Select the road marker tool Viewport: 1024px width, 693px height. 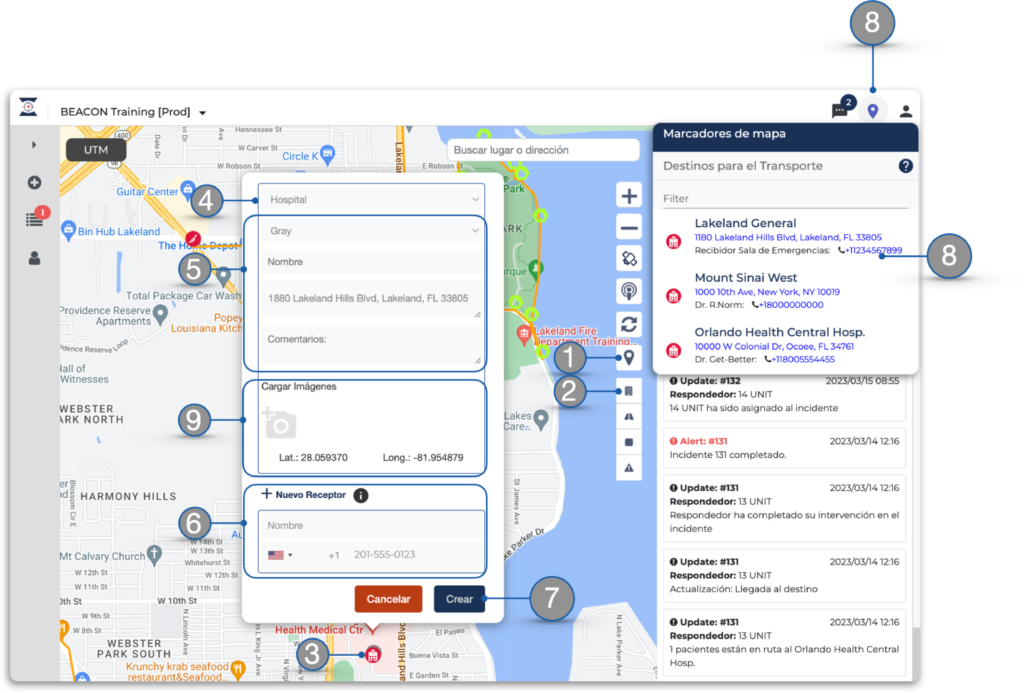(x=629, y=416)
